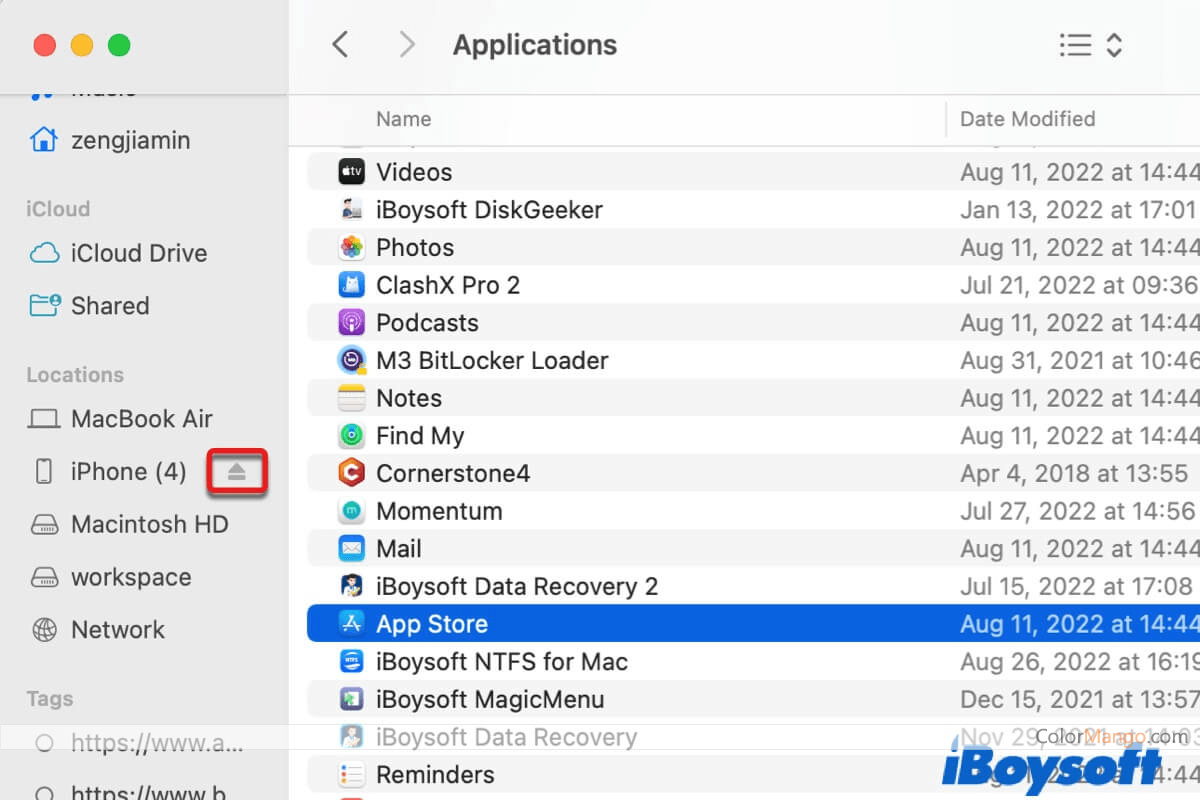Click the list view icon near top right
Viewport: 1200px width, 800px height.
click(1074, 44)
